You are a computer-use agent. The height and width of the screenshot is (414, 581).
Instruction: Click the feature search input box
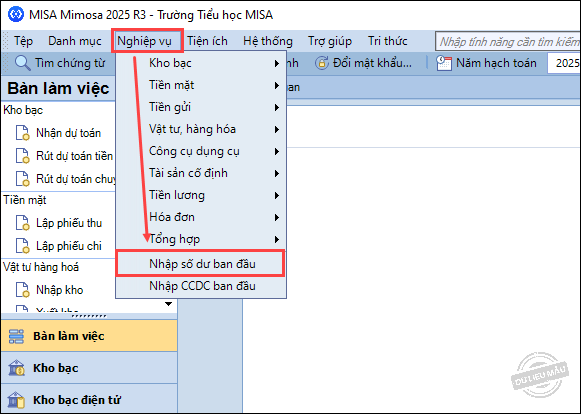coord(508,41)
